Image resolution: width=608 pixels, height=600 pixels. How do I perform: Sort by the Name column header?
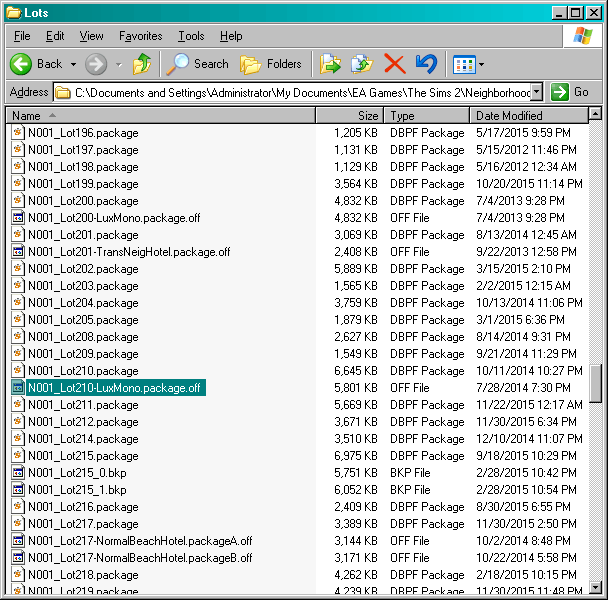click(x=161, y=116)
